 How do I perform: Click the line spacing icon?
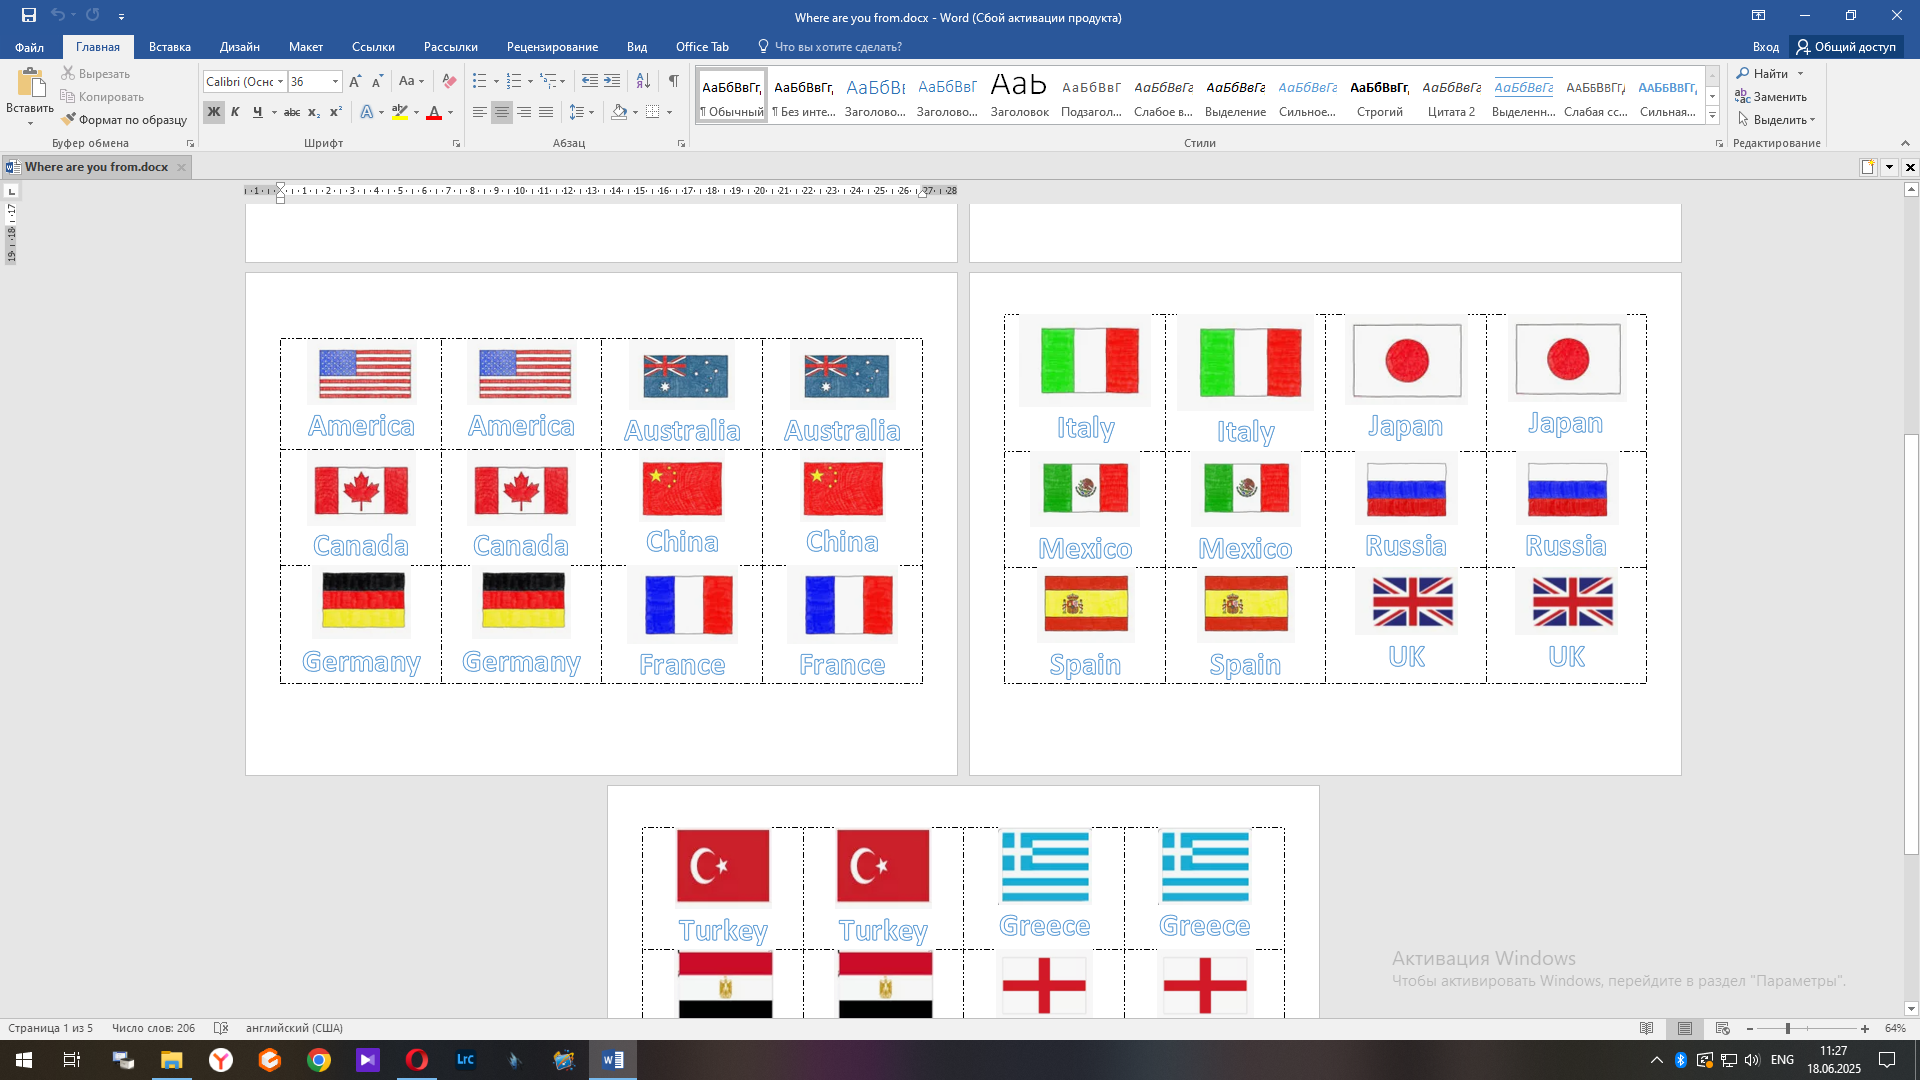(577, 113)
